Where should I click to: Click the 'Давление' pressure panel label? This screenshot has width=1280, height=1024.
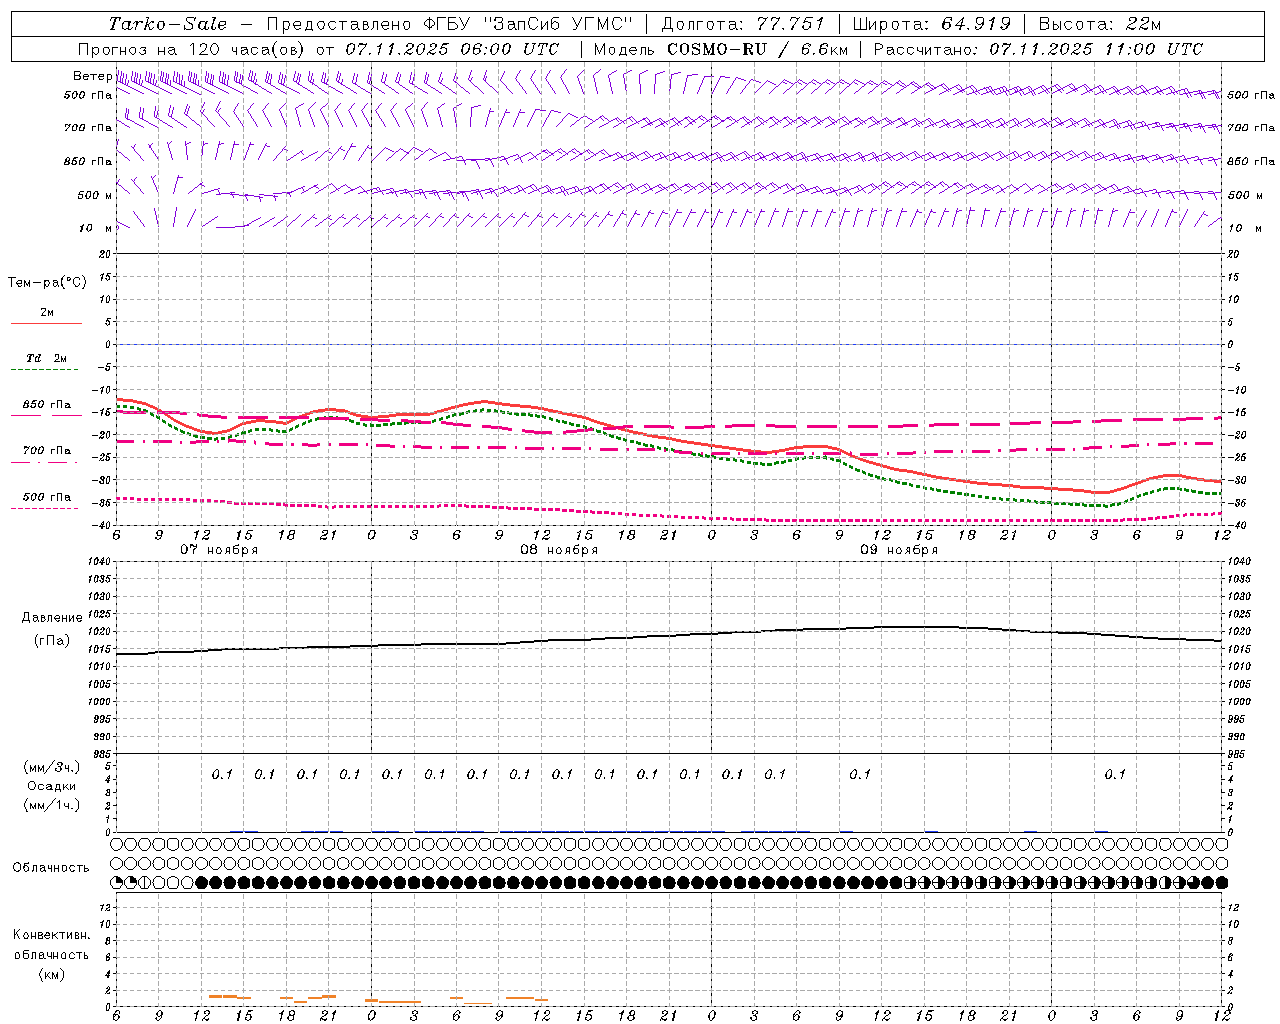[x=52, y=618]
